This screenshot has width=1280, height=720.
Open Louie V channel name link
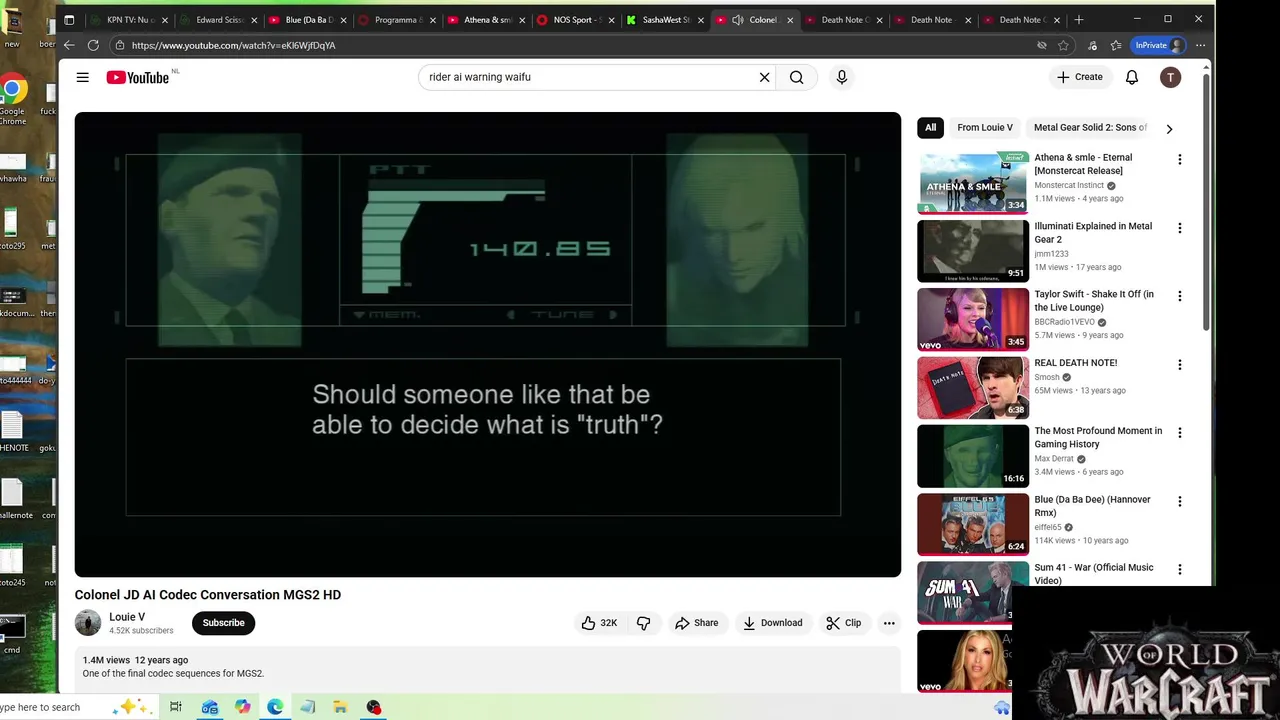click(x=127, y=617)
